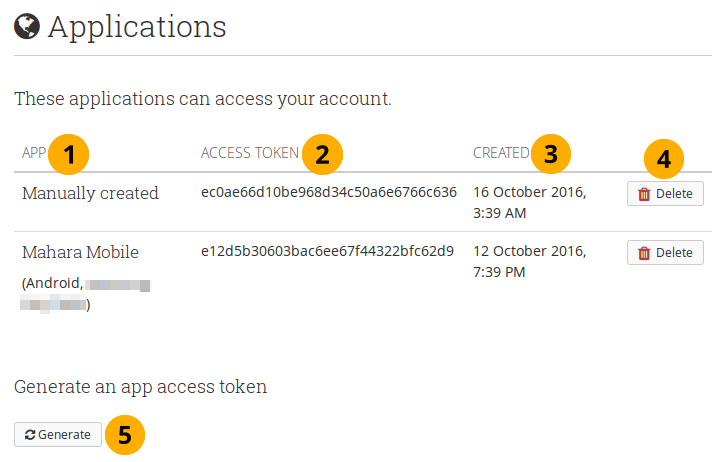This screenshot has width=726, height=462.
Task: Click trash icon in Mahara Mobile row
Action: tap(644, 253)
